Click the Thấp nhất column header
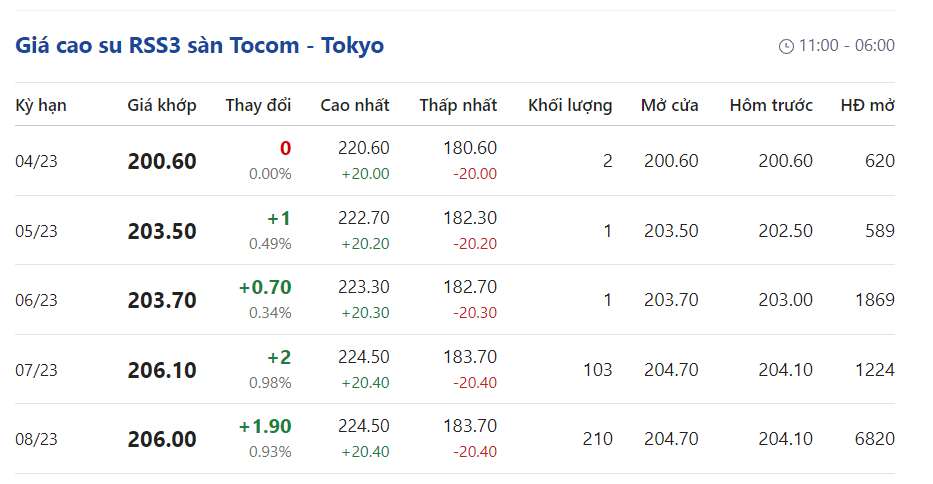The image size is (933, 484). 458,105
